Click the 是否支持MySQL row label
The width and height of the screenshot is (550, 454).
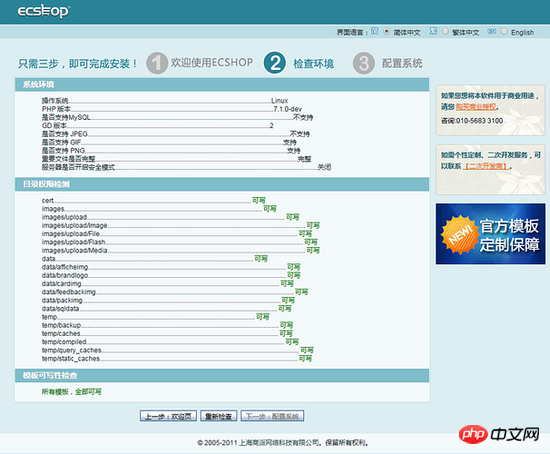click(x=66, y=118)
